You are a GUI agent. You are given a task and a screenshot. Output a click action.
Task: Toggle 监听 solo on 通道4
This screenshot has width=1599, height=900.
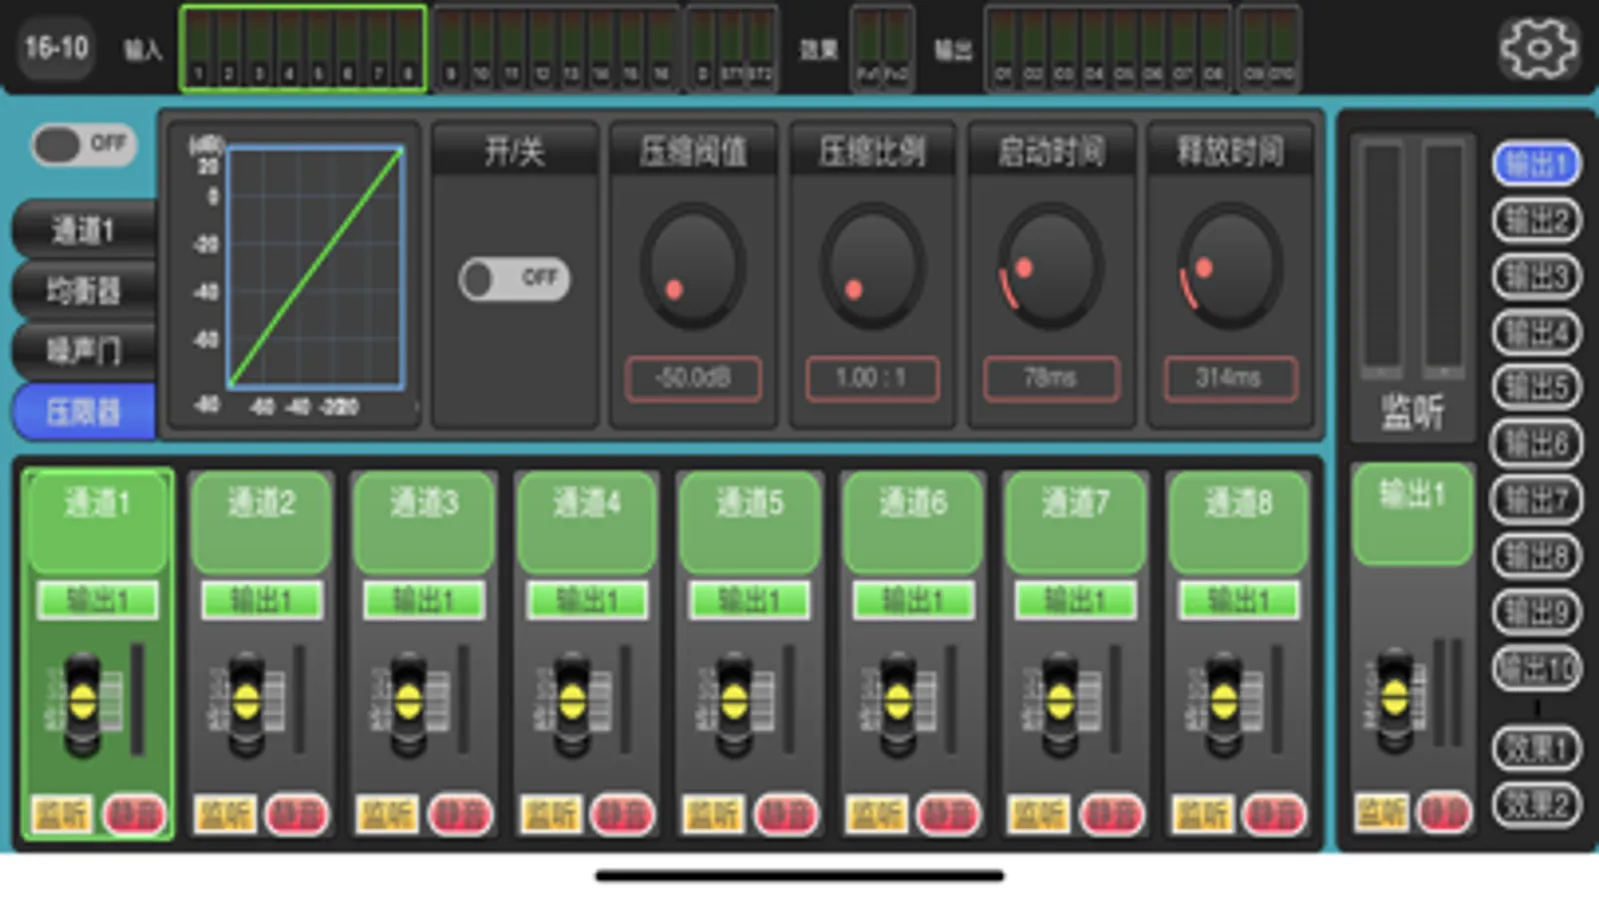click(551, 815)
